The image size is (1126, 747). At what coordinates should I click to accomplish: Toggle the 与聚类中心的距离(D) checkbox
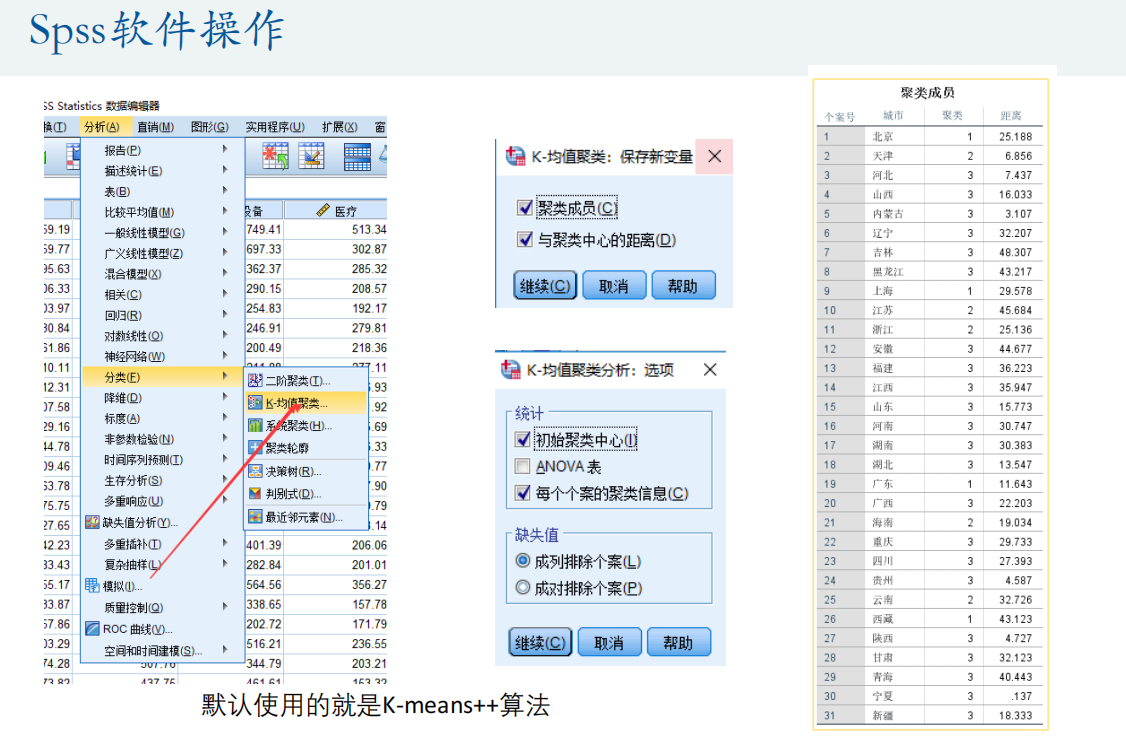click(525, 239)
